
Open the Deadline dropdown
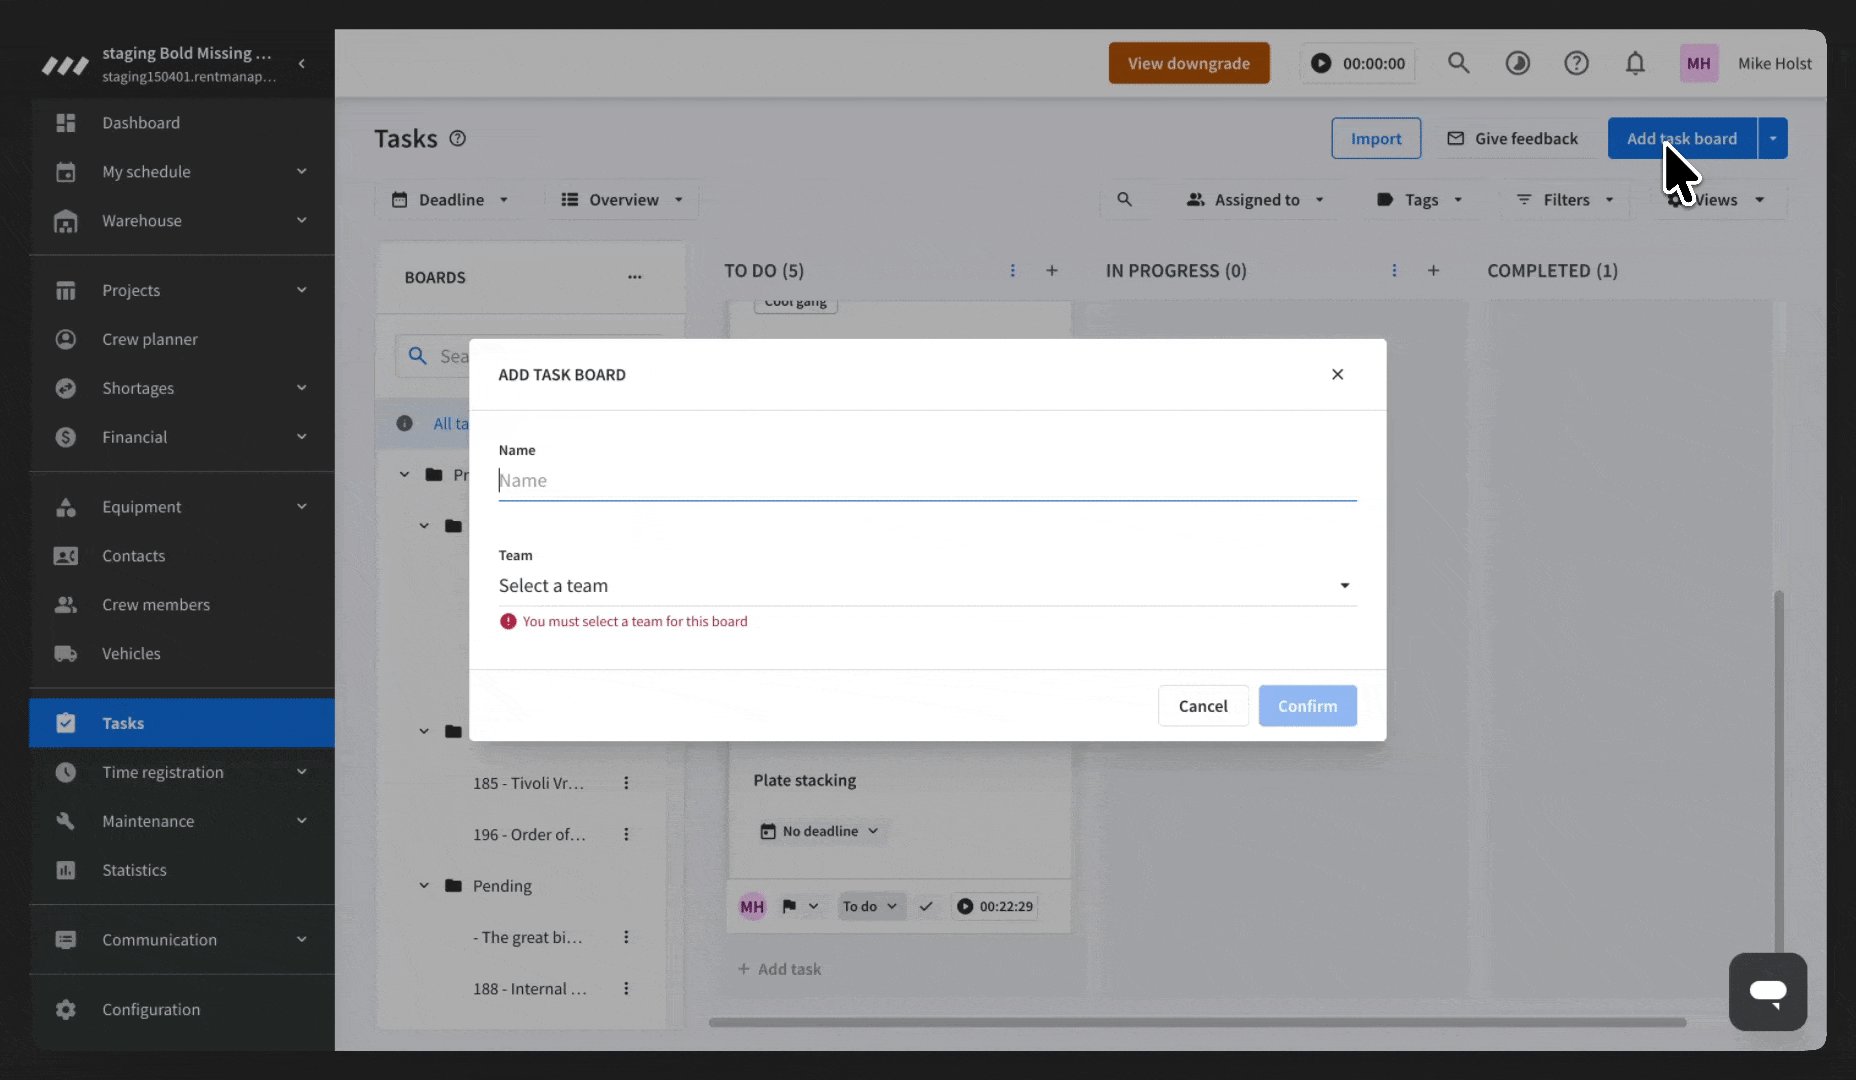[451, 200]
